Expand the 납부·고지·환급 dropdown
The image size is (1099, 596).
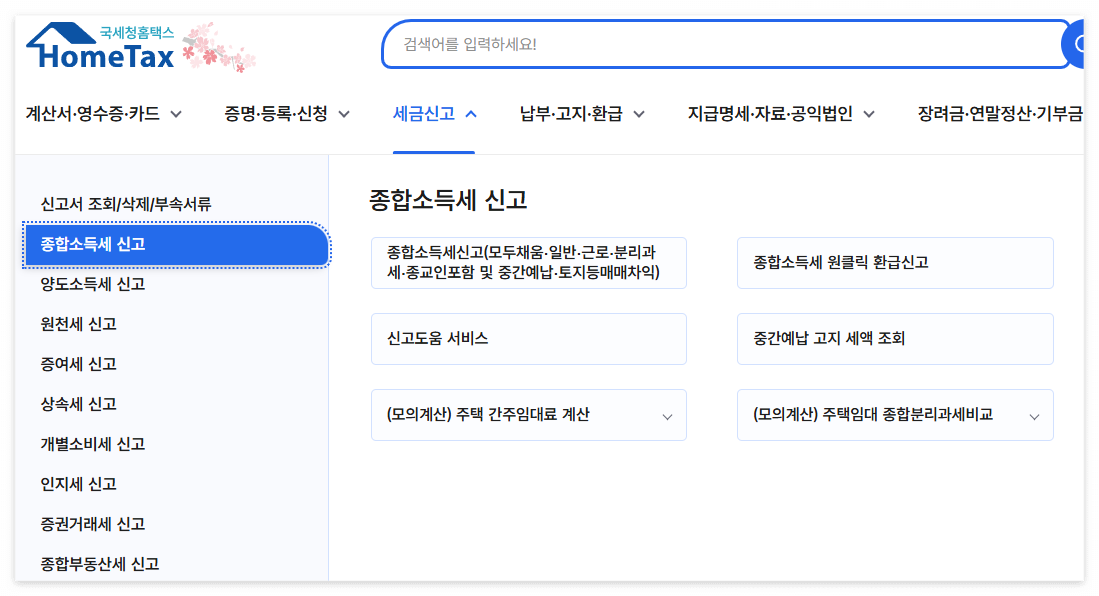tap(636, 115)
